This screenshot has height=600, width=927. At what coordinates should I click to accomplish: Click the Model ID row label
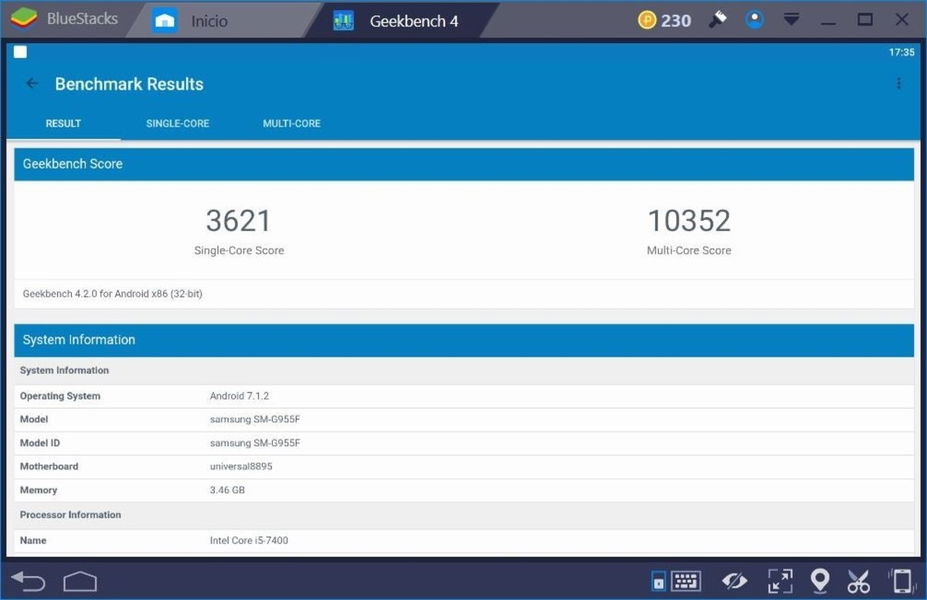40,443
